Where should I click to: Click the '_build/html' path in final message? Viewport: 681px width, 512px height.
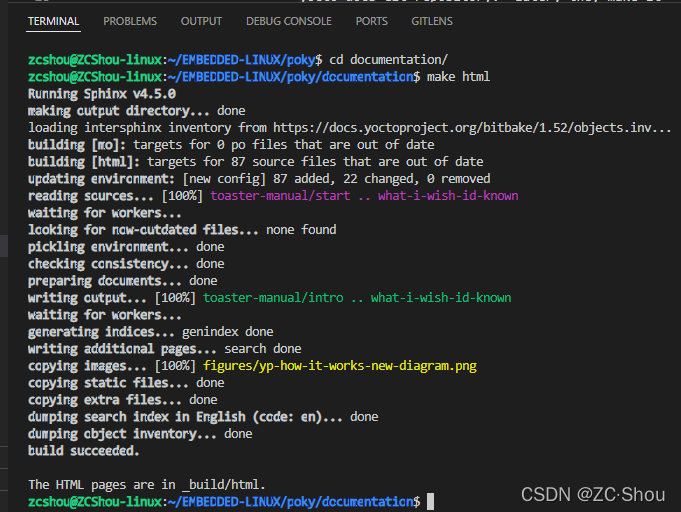(x=221, y=485)
